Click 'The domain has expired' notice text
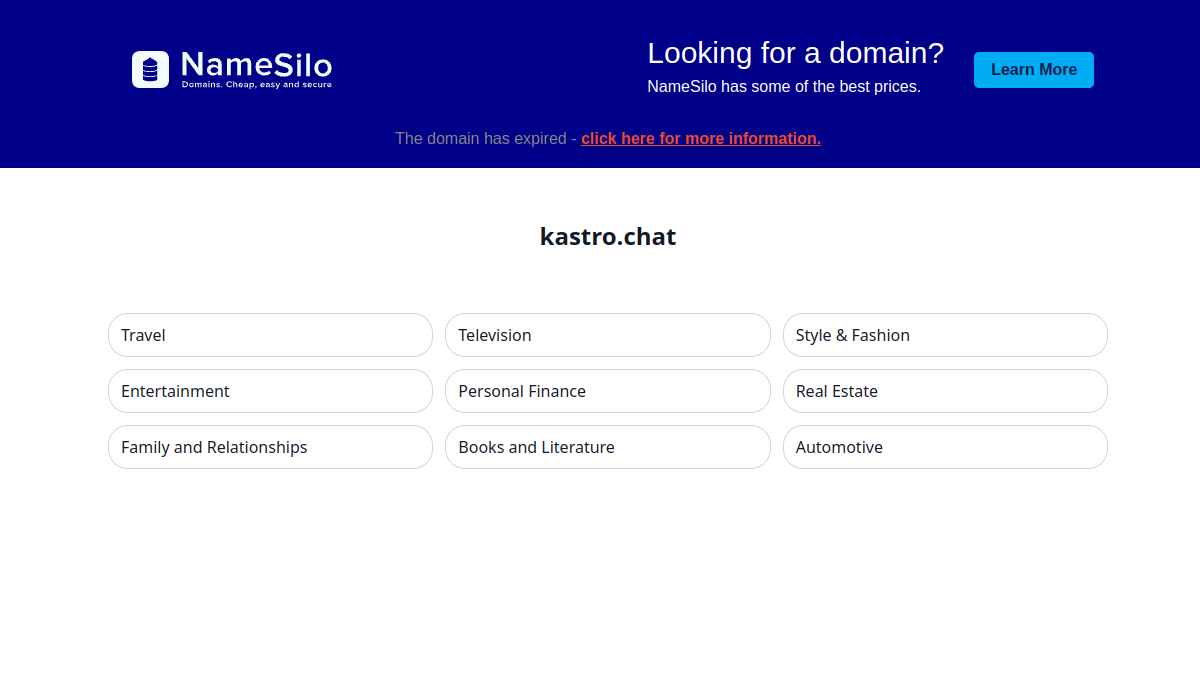Viewport: 1200px width, 675px height. point(481,138)
